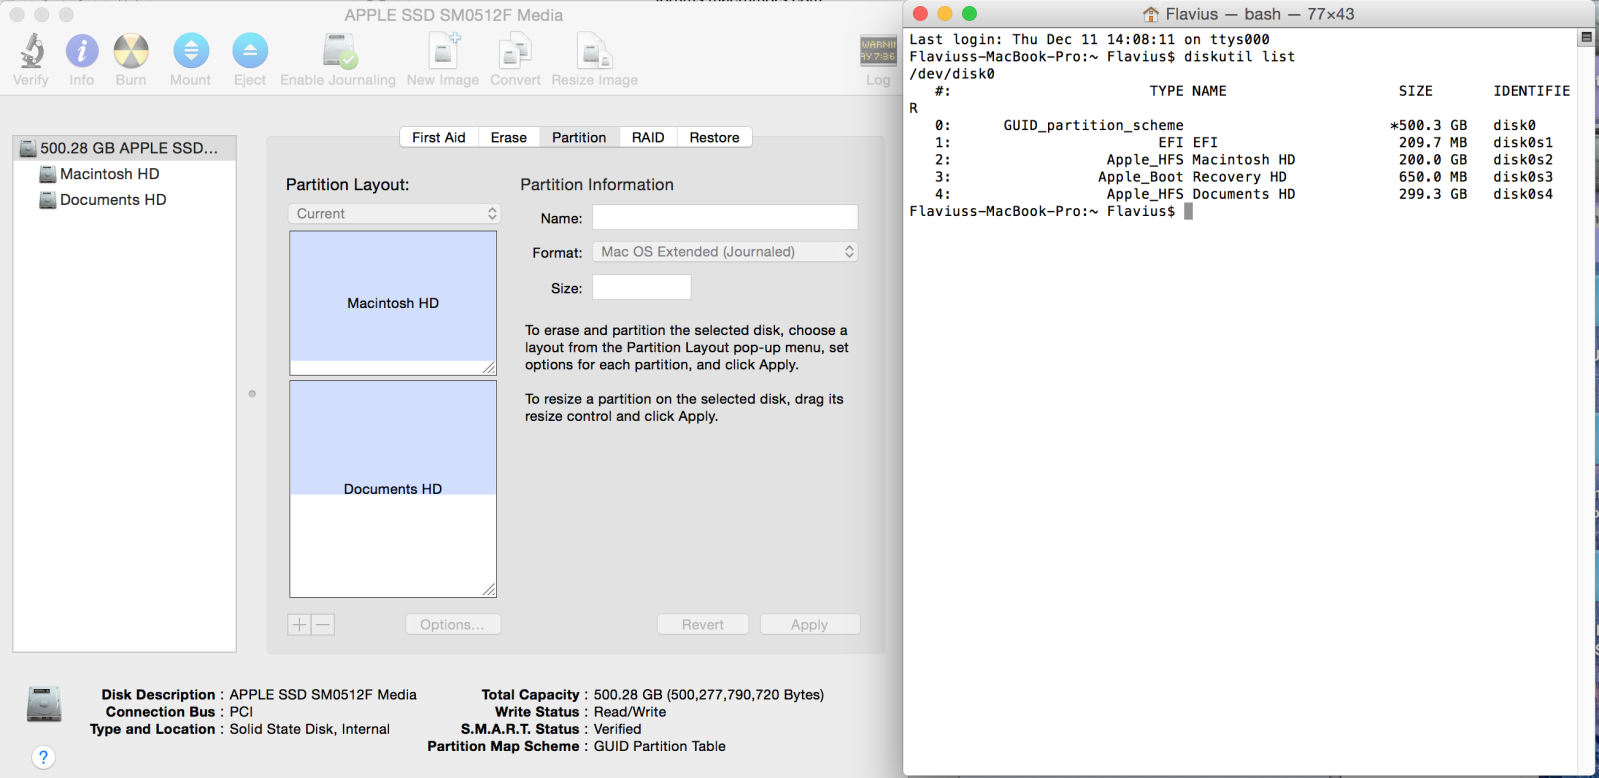Click the Options... button
This screenshot has height=778, width=1599.
pyautogui.click(x=453, y=625)
